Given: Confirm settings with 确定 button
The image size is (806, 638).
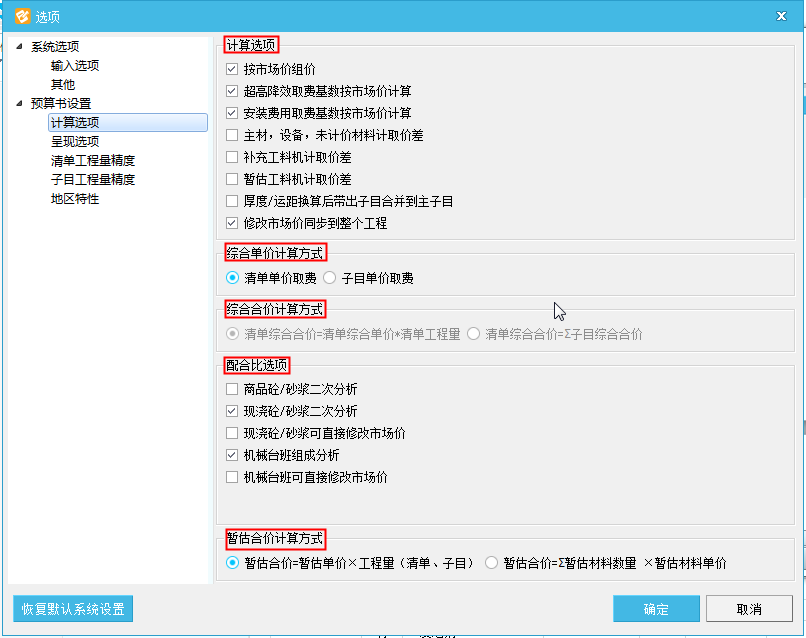Looking at the screenshot, I should (x=656, y=609).
